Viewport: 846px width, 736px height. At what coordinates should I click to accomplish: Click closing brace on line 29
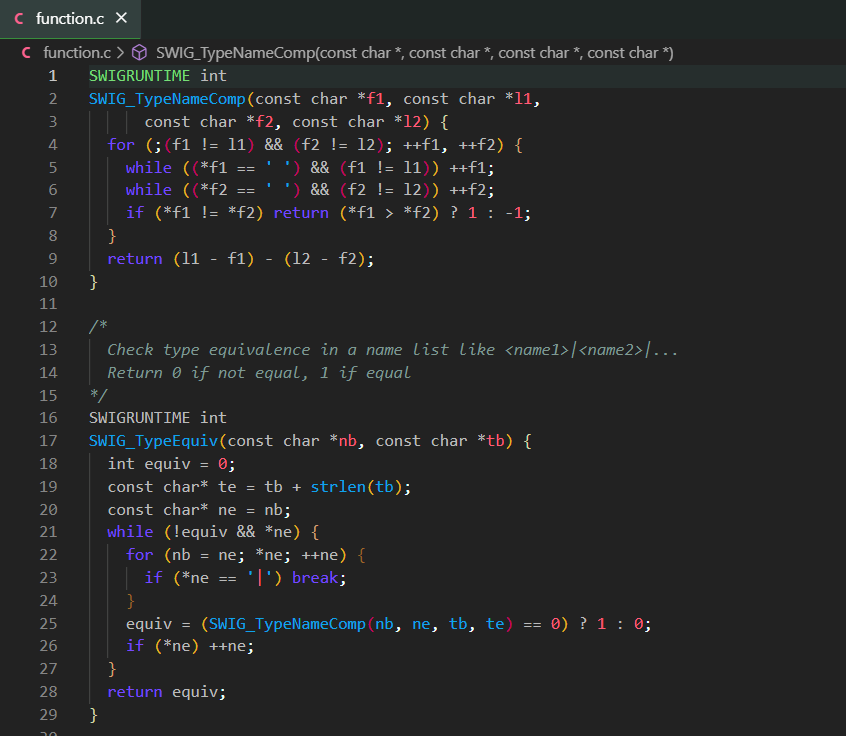pyautogui.click(x=93, y=714)
